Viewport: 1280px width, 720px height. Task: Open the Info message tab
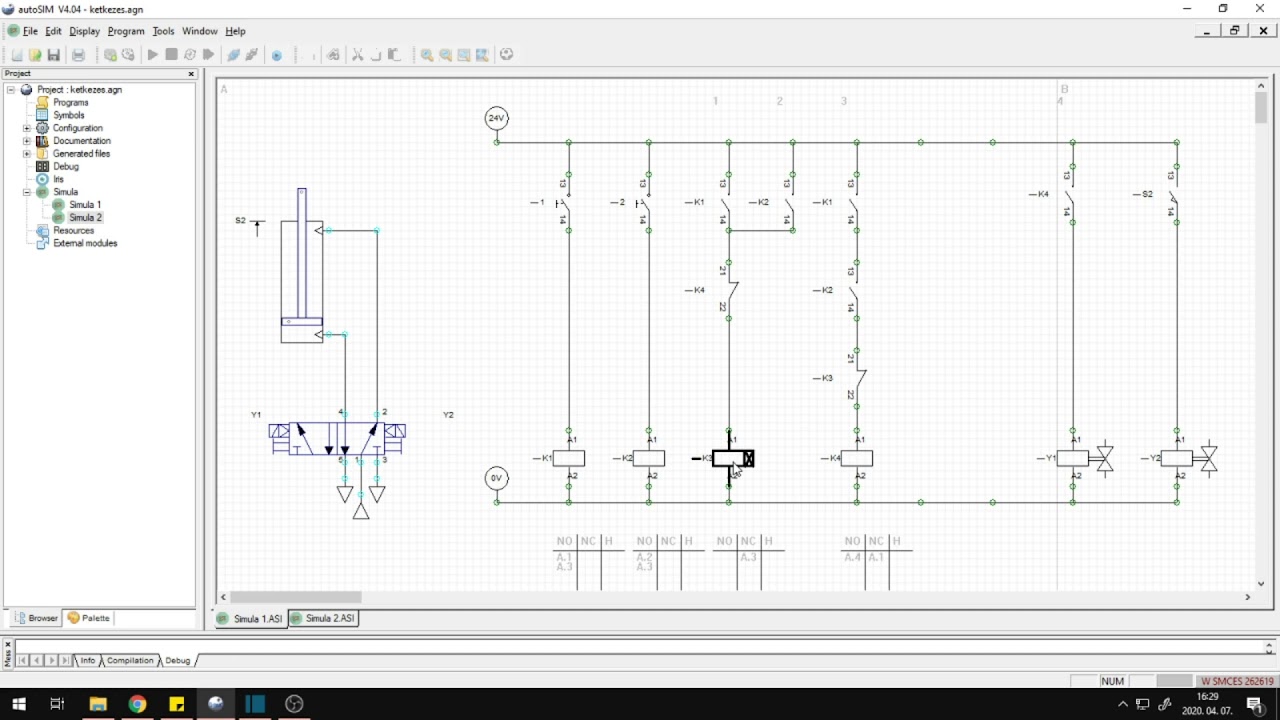[x=88, y=661]
